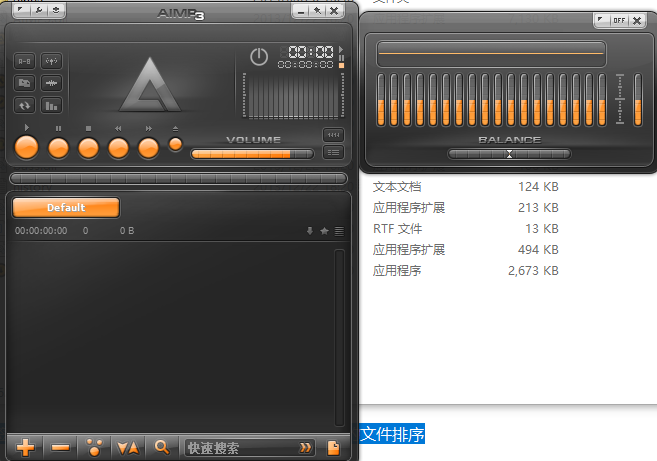The height and width of the screenshot is (461, 657).
Task: Skip to next track button
Action: pos(149,148)
